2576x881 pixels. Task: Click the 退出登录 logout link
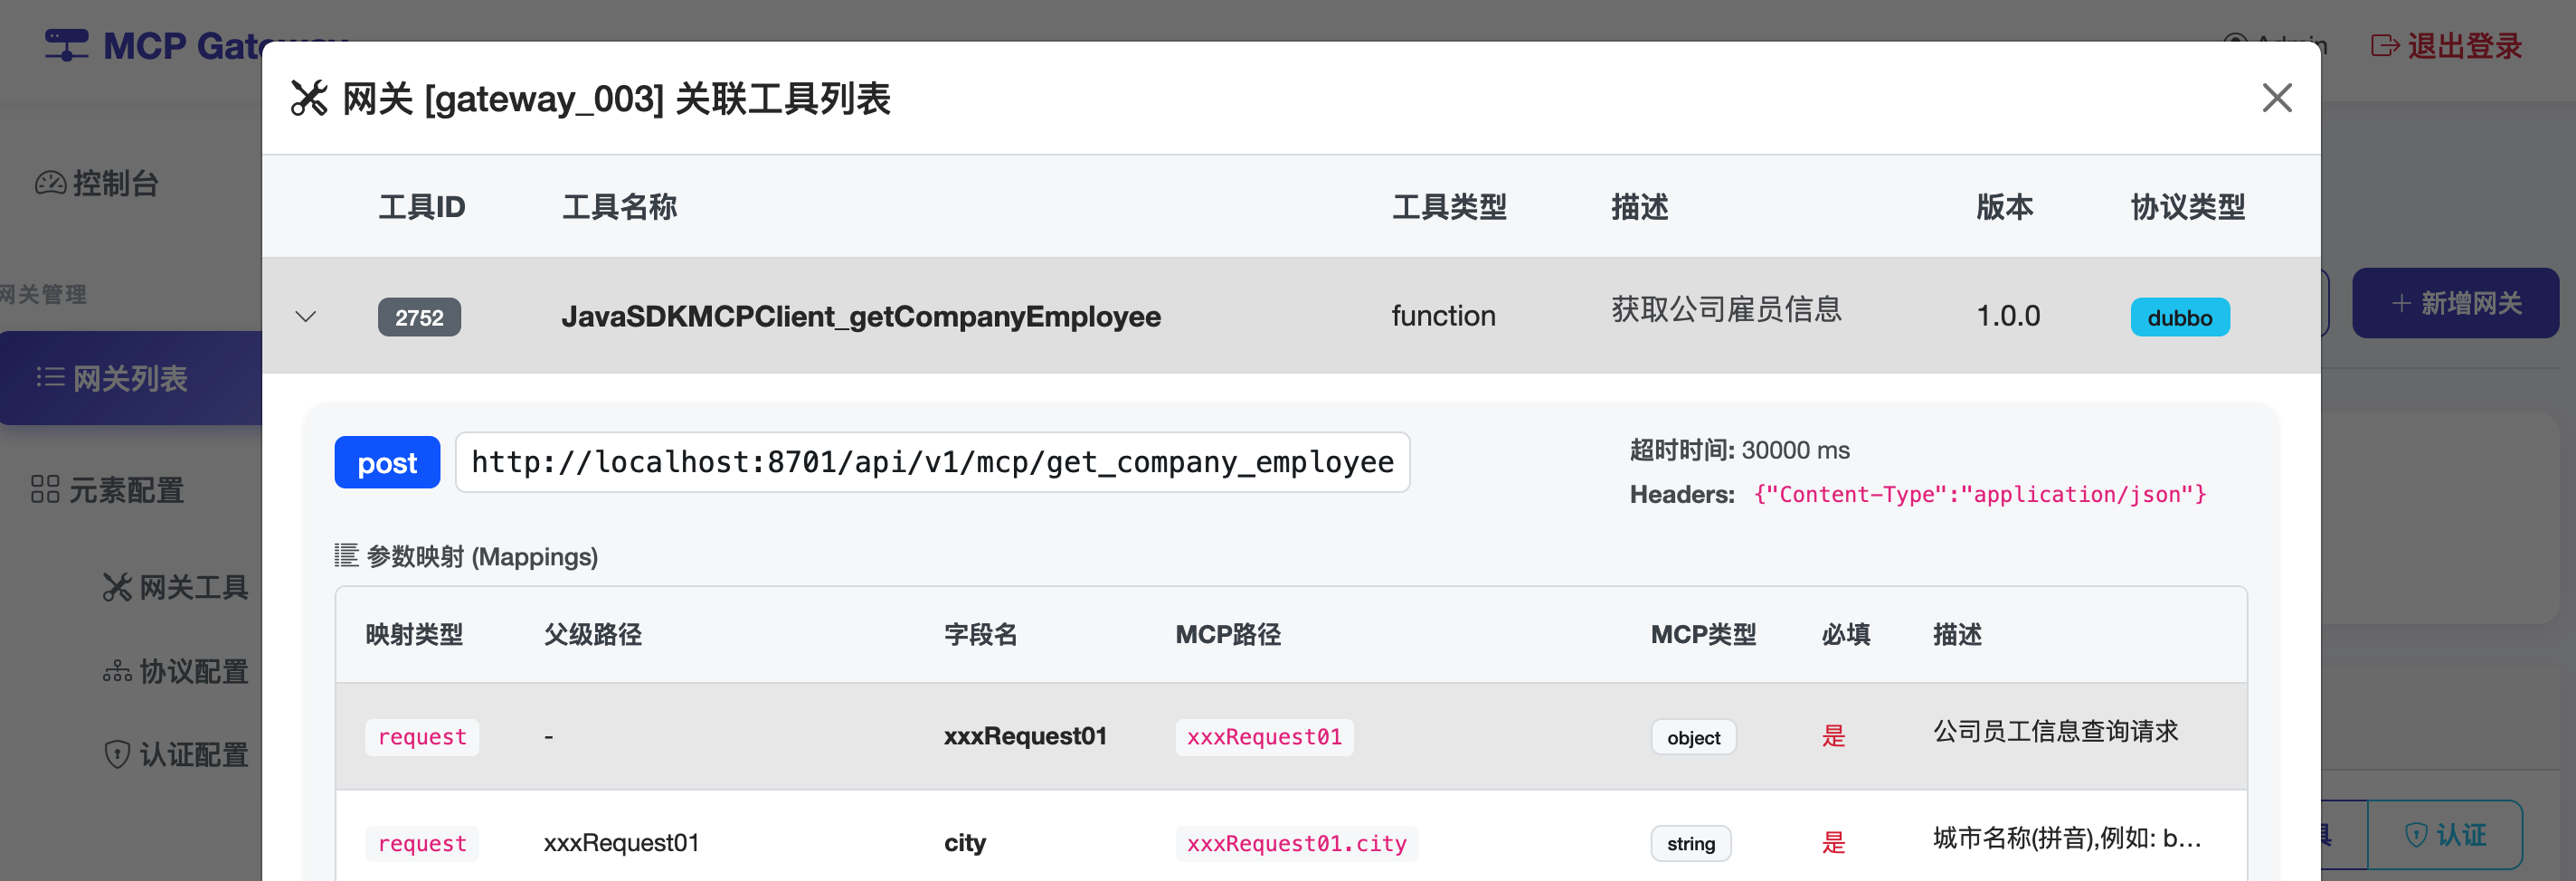[2446, 46]
